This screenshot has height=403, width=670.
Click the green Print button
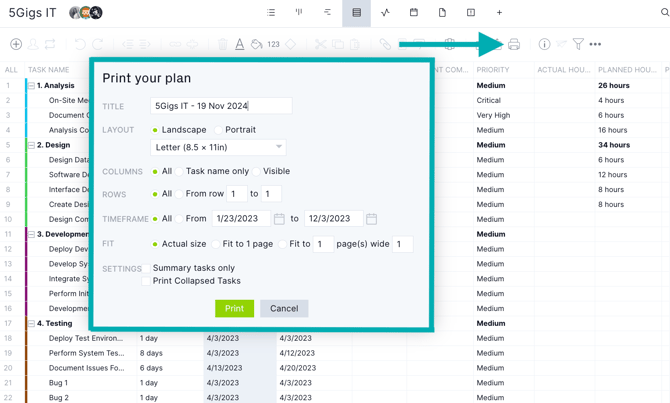point(235,309)
